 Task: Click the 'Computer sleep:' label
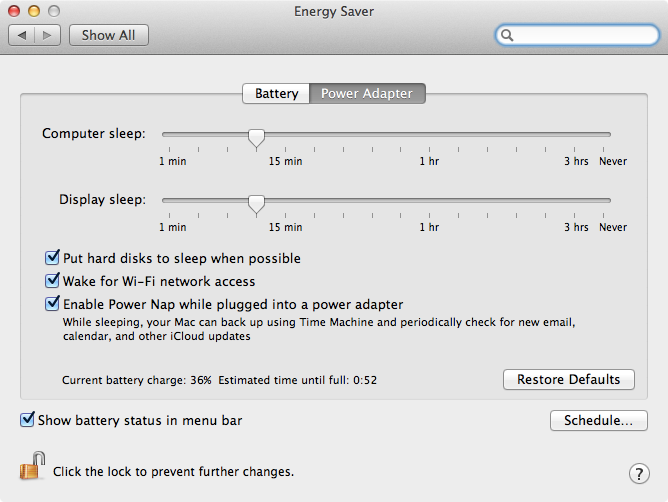[x=94, y=133]
